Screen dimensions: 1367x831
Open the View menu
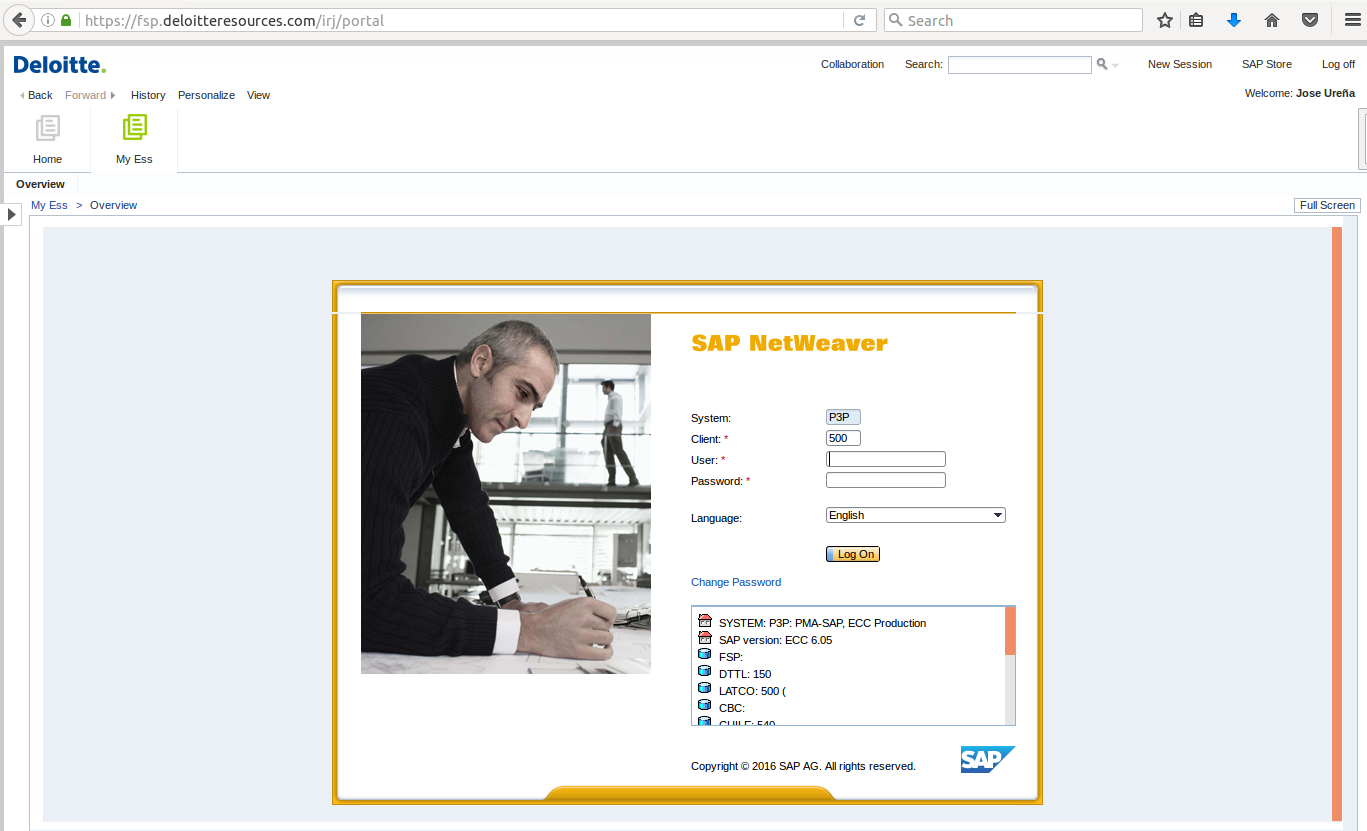258,95
